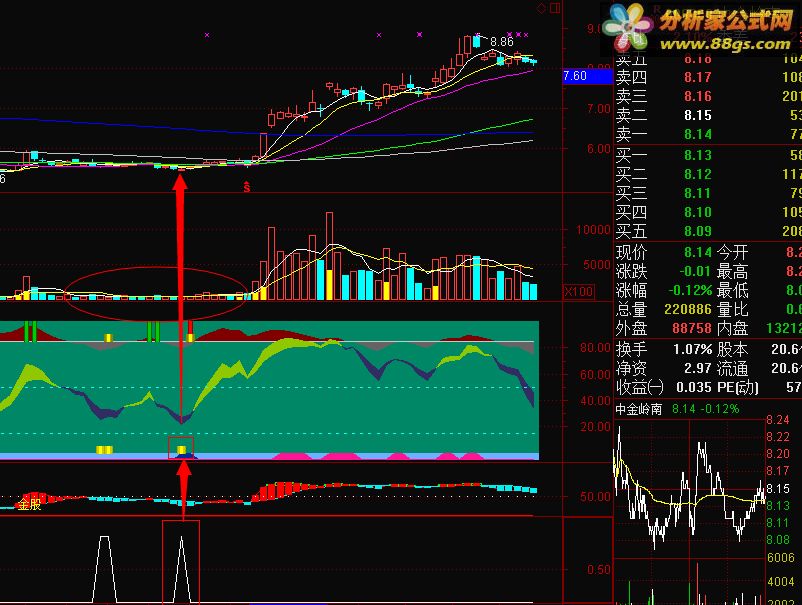Click the 6006 intraday volume axis label
Viewport: 802px width, 605px height.
tap(780, 558)
